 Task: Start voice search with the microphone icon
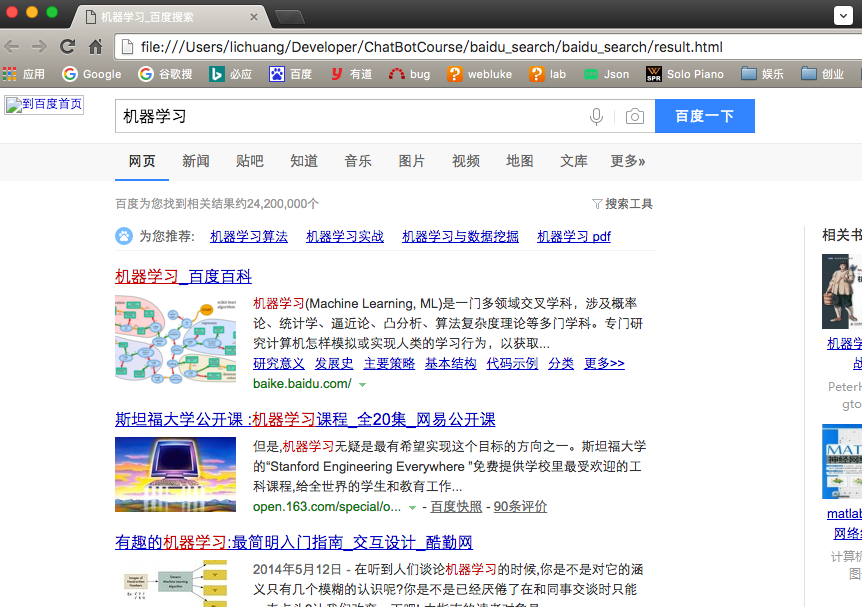coord(597,116)
